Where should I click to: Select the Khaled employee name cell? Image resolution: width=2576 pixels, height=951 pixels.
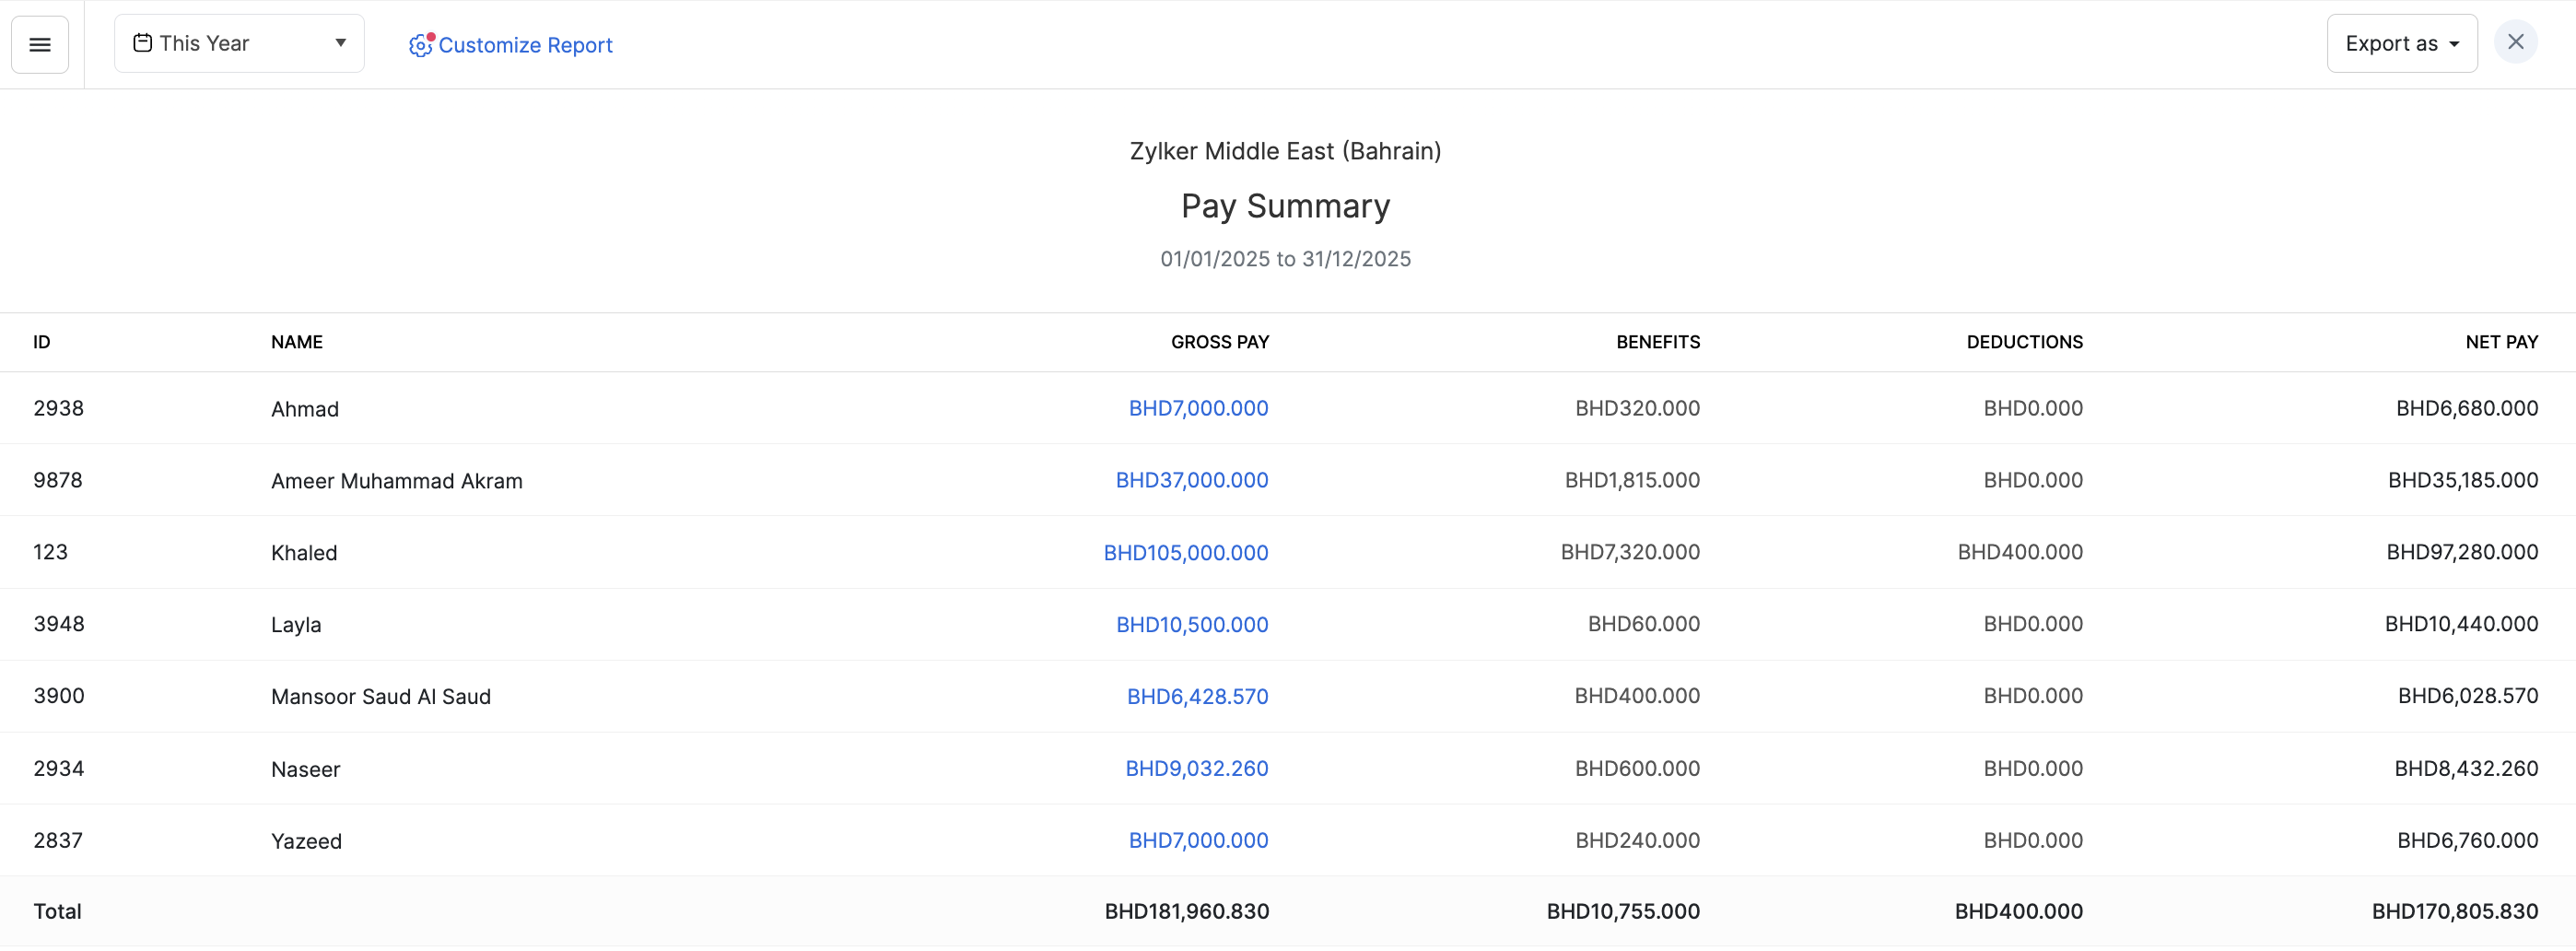(304, 553)
